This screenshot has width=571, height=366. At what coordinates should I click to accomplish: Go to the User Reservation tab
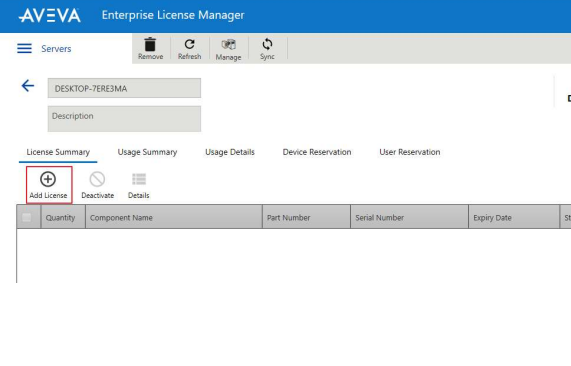410,152
